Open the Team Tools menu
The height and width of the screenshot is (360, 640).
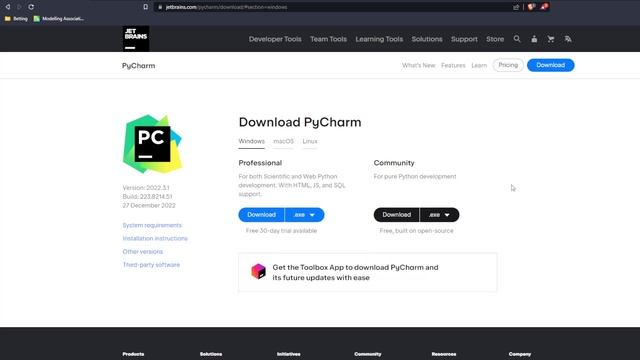coord(328,39)
